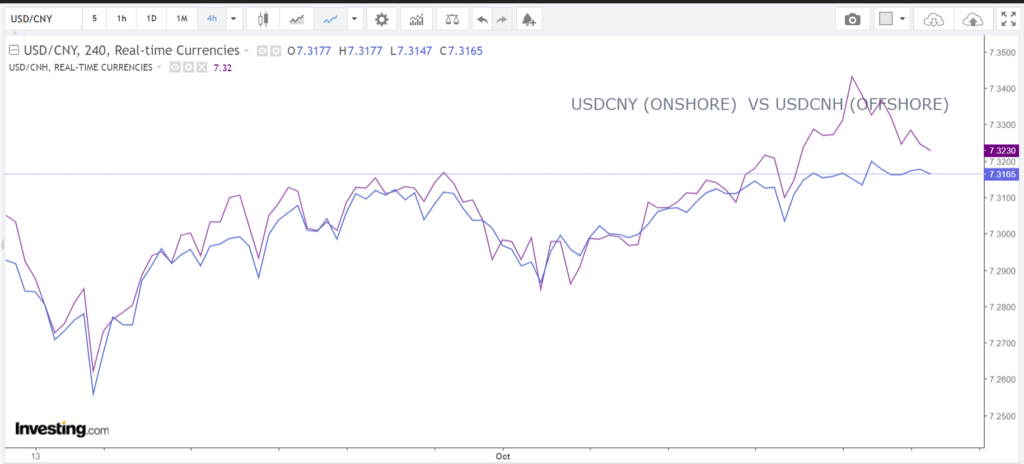This screenshot has height=464, width=1024.
Task: Select the 1D timeframe
Action: (151, 19)
